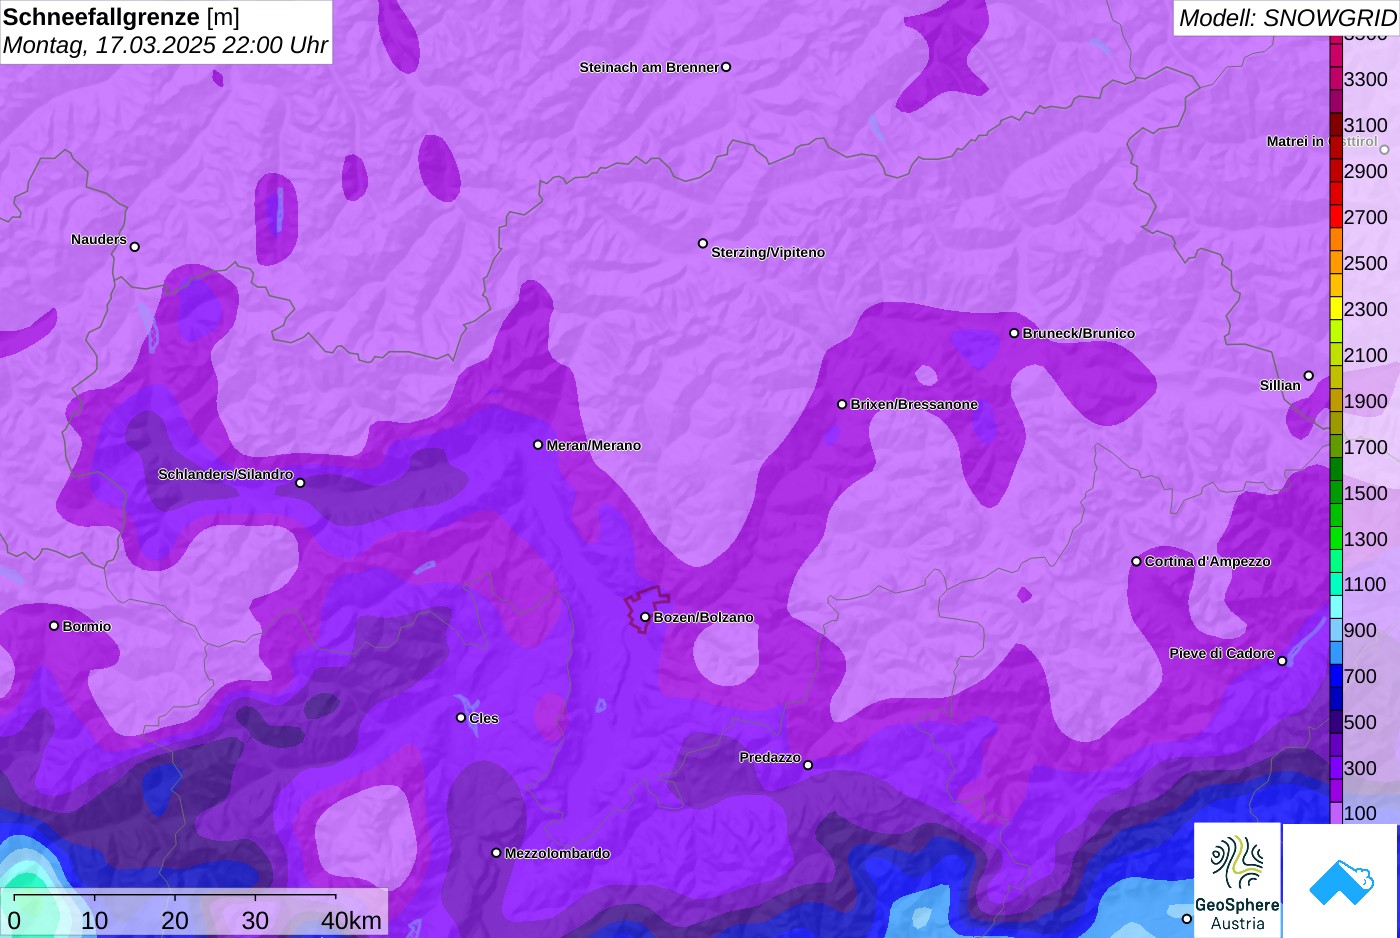The height and width of the screenshot is (938, 1400).
Task: Click the GeoSphere Austria logo
Action: [1237, 881]
